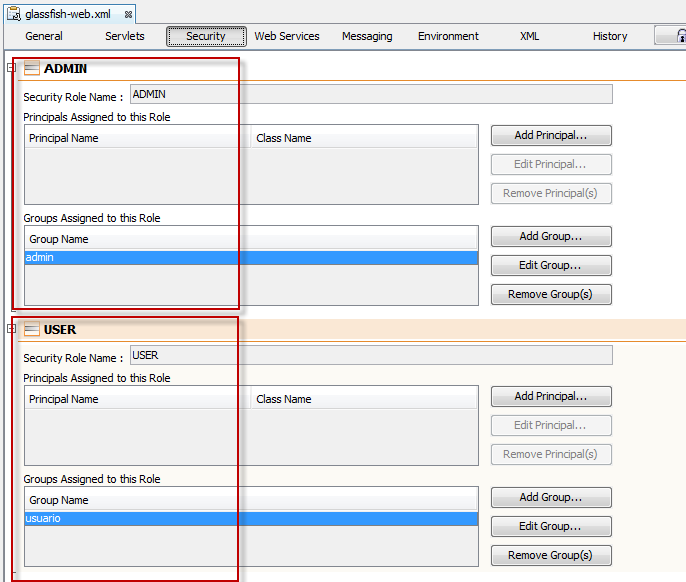Click Edit Principal in the ADMIN section
The width and height of the screenshot is (686, 582).
click(x=551, y=164)
